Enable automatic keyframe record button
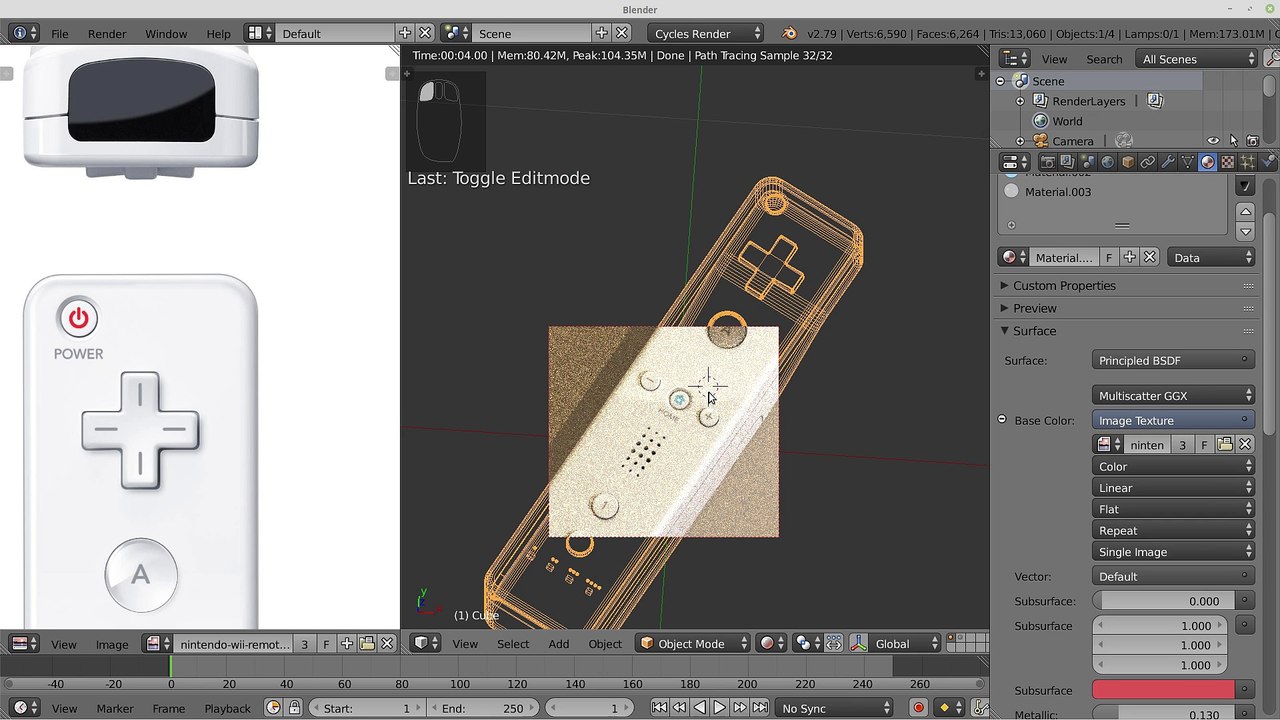The image size is (1280, 720). [918, 708]
